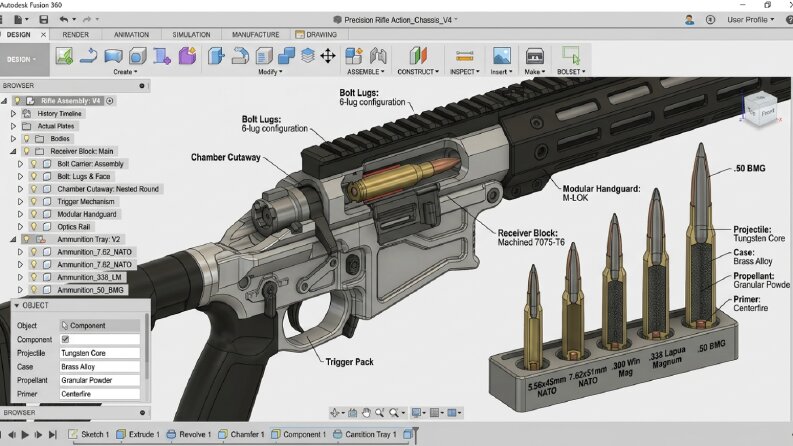793x446 pixels.
Task: Select the Revolve 1 timeline feature
Action: [x=189, y=434]
